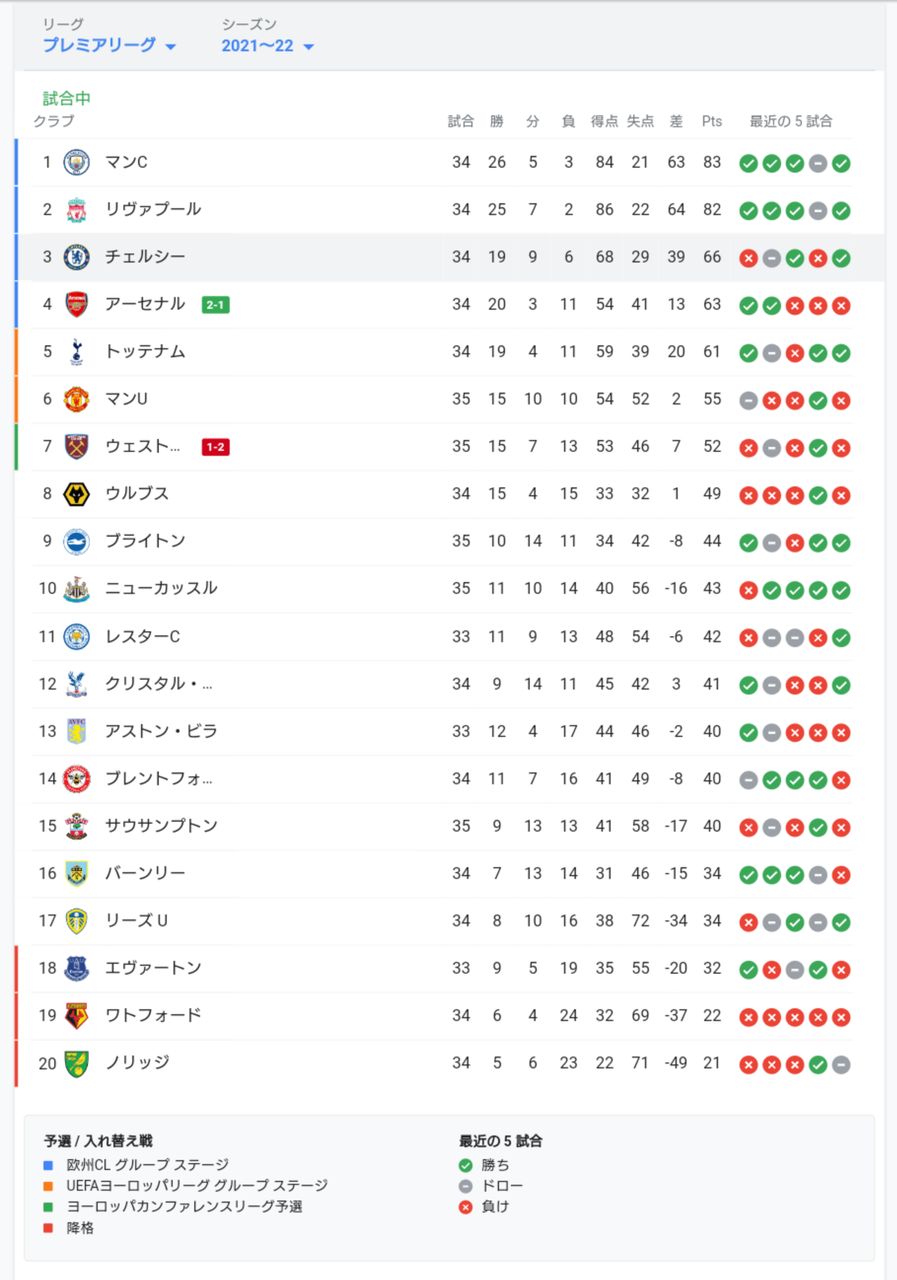Click the Arsenal club crest
Viewport: 897px width, 1280px height.
pos(77,304)
